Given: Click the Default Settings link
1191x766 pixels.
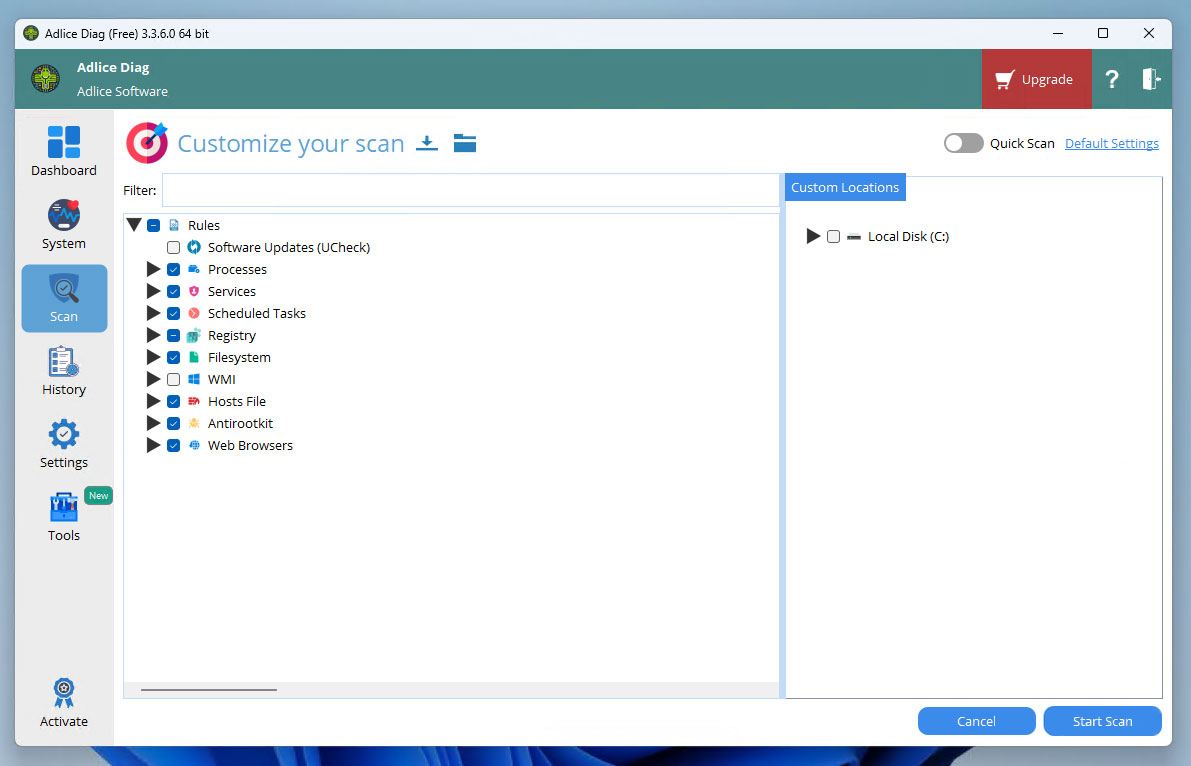Looking at the screenshot, I should click(1111, 144).
